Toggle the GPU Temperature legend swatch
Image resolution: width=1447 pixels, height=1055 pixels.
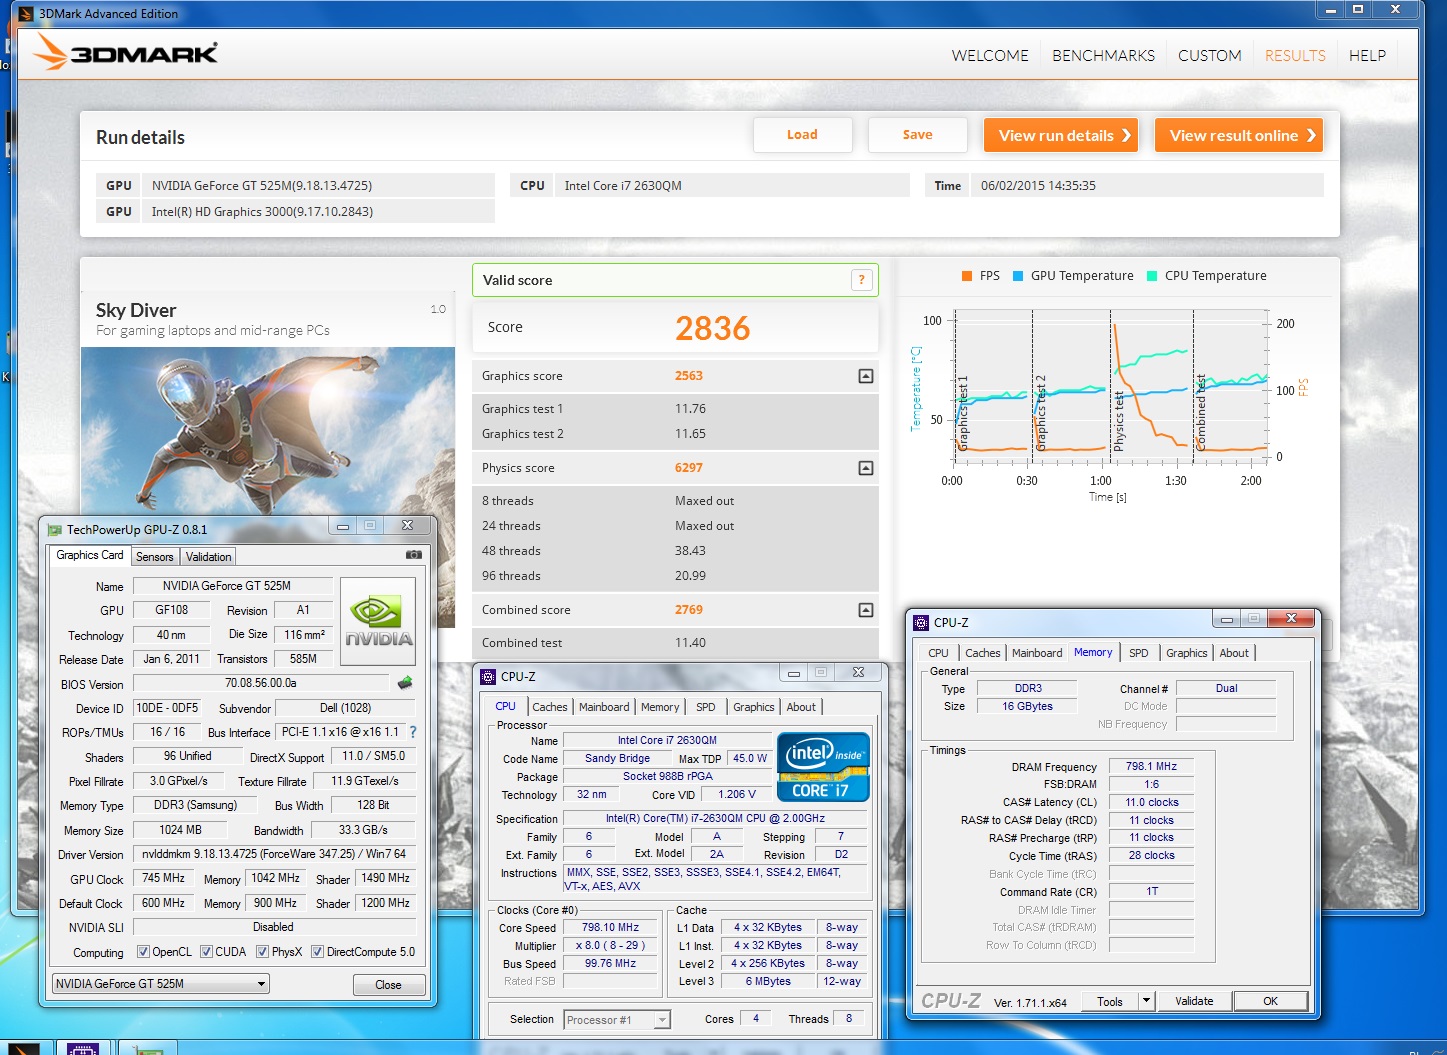coord(1018,276)
